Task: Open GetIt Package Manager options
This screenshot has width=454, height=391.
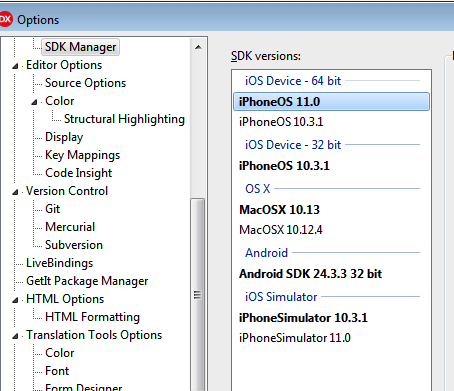Action: point(87,281)
